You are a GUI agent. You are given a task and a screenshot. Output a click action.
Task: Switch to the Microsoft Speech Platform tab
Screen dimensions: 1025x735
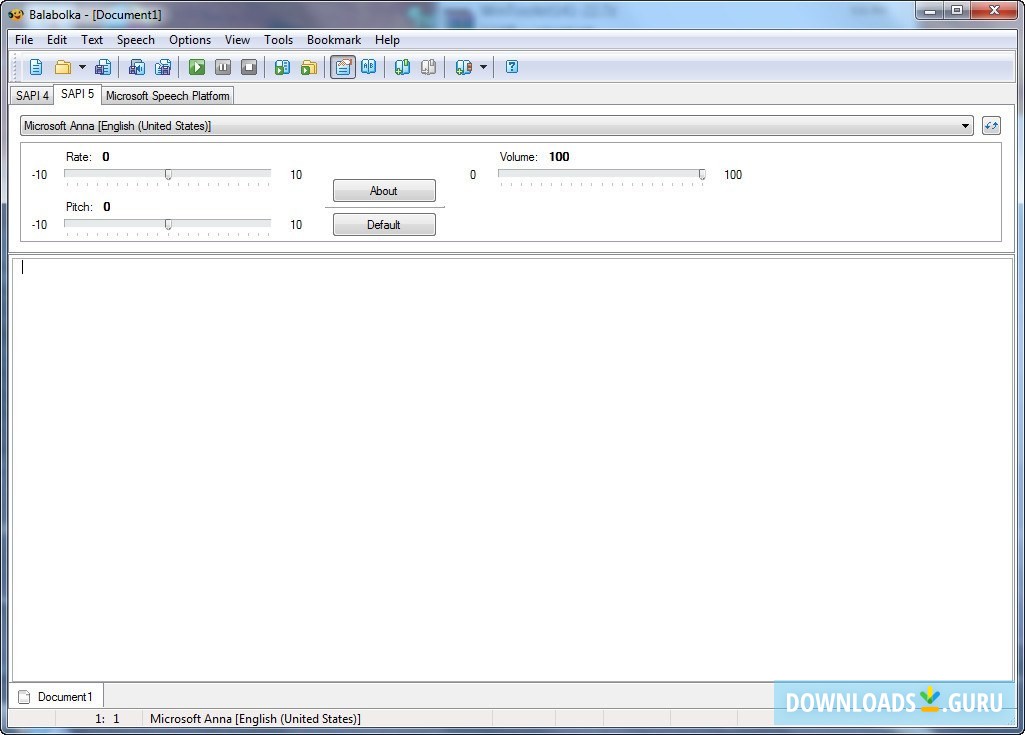[167, 95]
